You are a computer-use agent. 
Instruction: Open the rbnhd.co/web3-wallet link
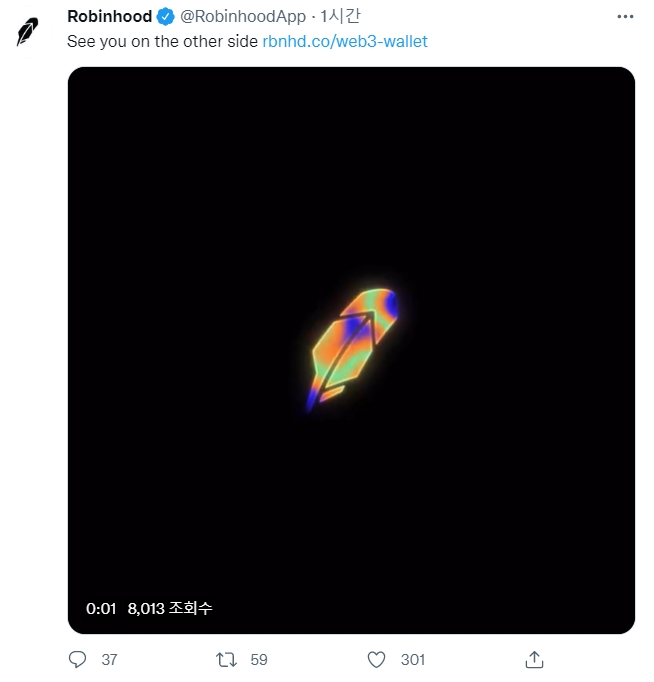344,42
